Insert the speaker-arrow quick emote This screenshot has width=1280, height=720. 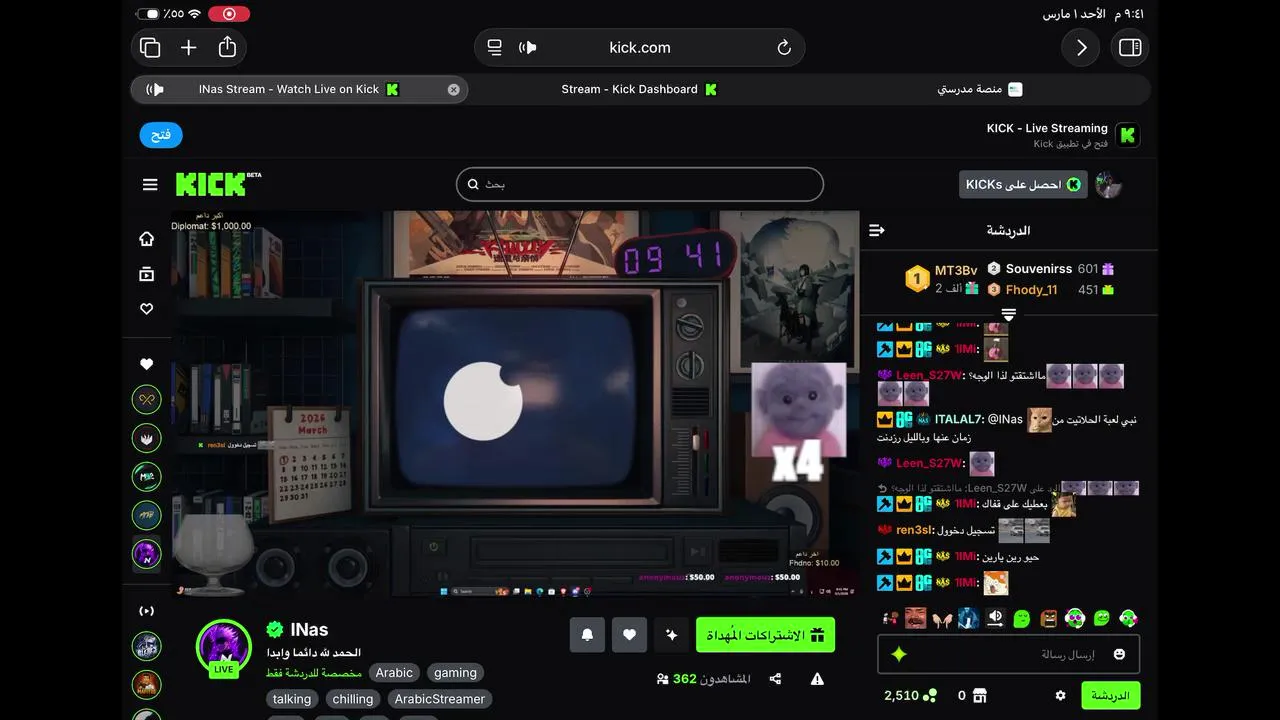(x=995, y=618)
